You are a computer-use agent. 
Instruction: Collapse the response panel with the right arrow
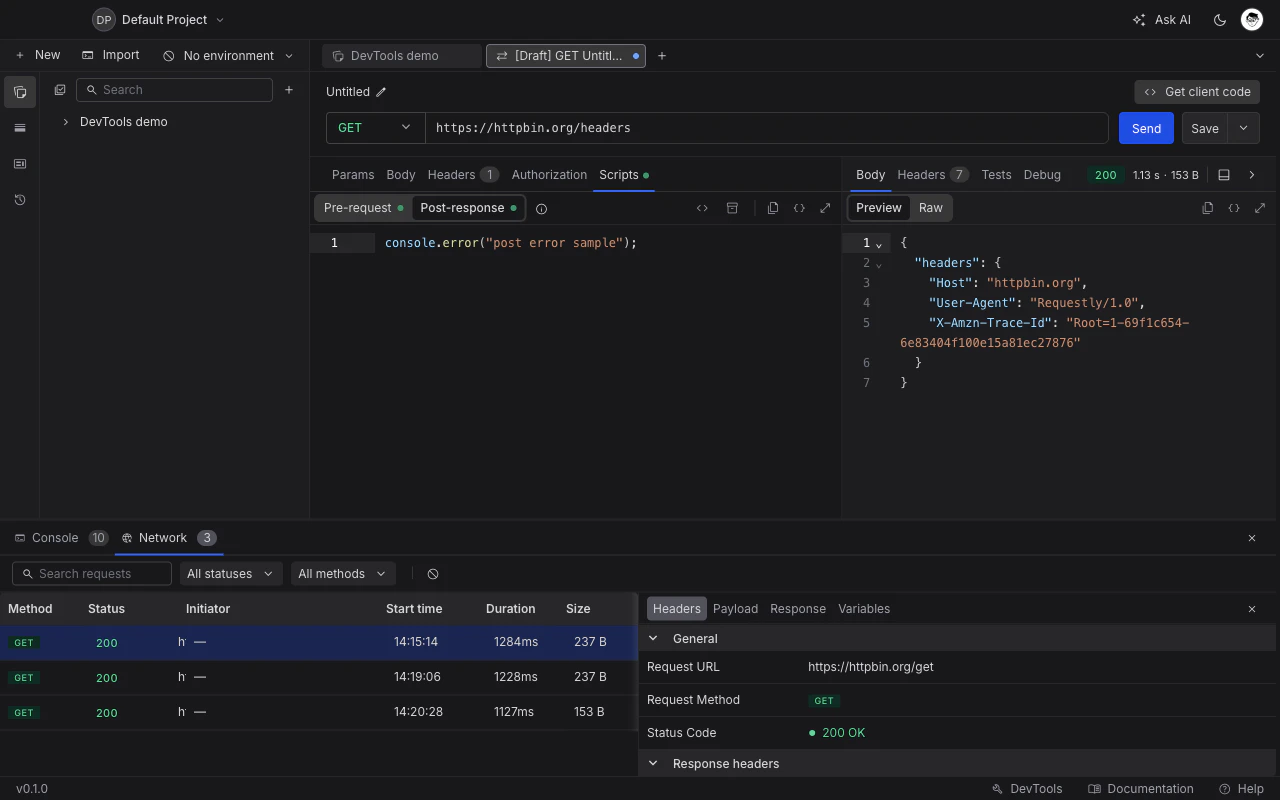pyautogui.click(x=1252, y=175)
